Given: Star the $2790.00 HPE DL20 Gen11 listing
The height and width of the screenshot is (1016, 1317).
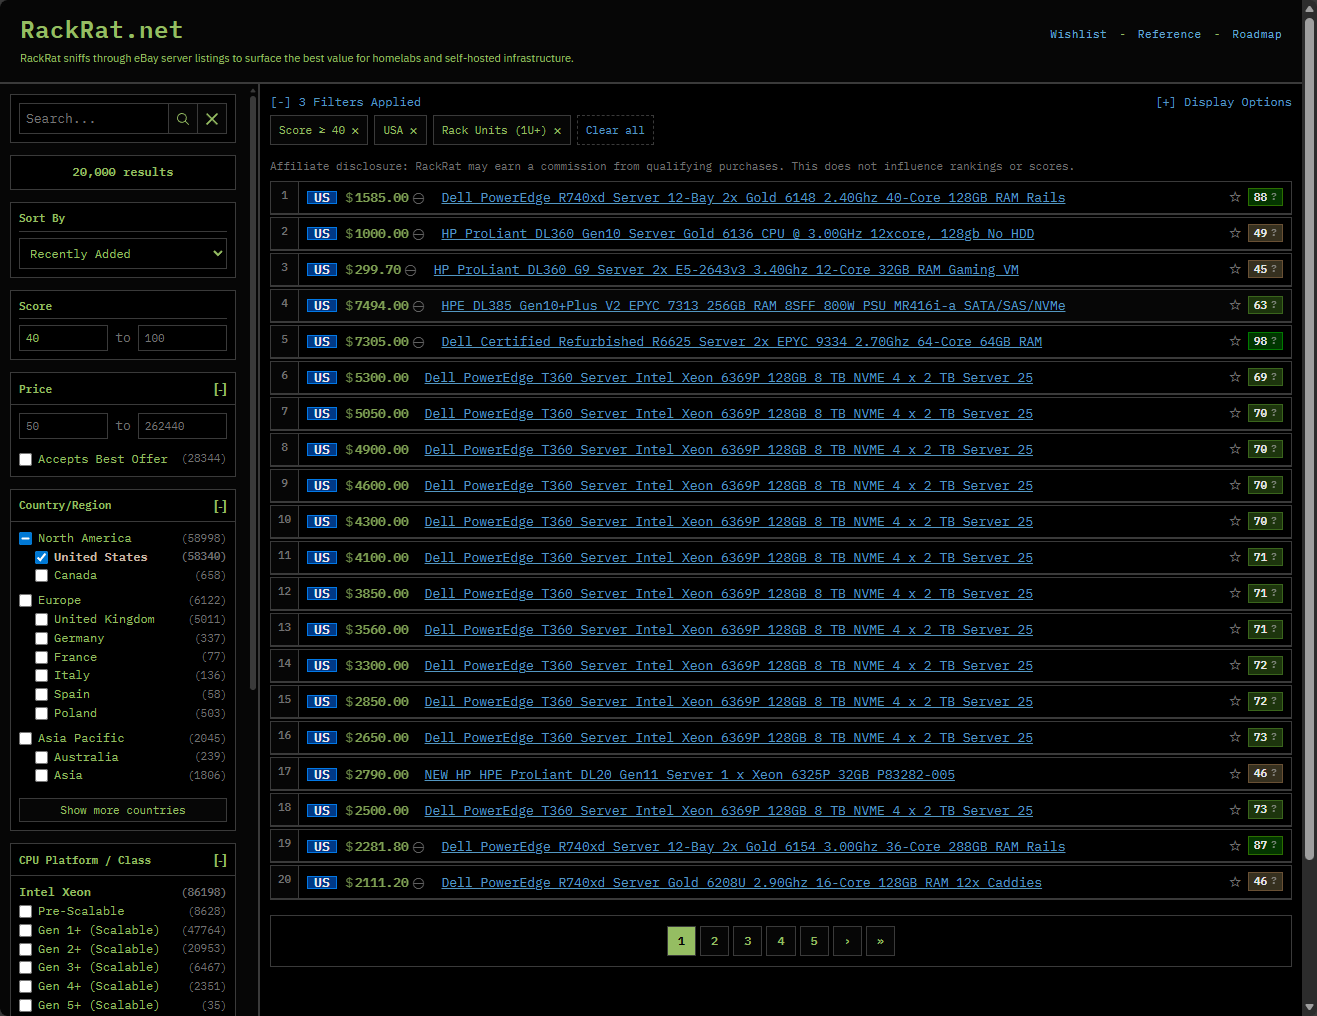Looking at the screenshot, I should 1235,773.
